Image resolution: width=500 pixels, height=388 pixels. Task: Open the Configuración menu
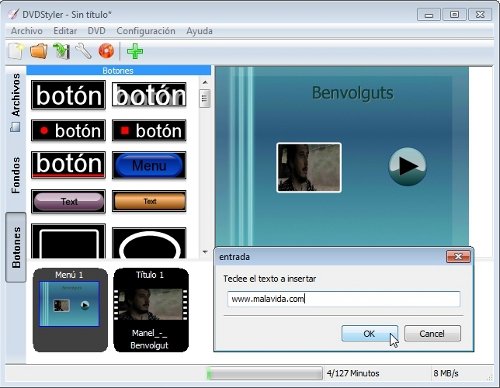click(x=146, y=31)
